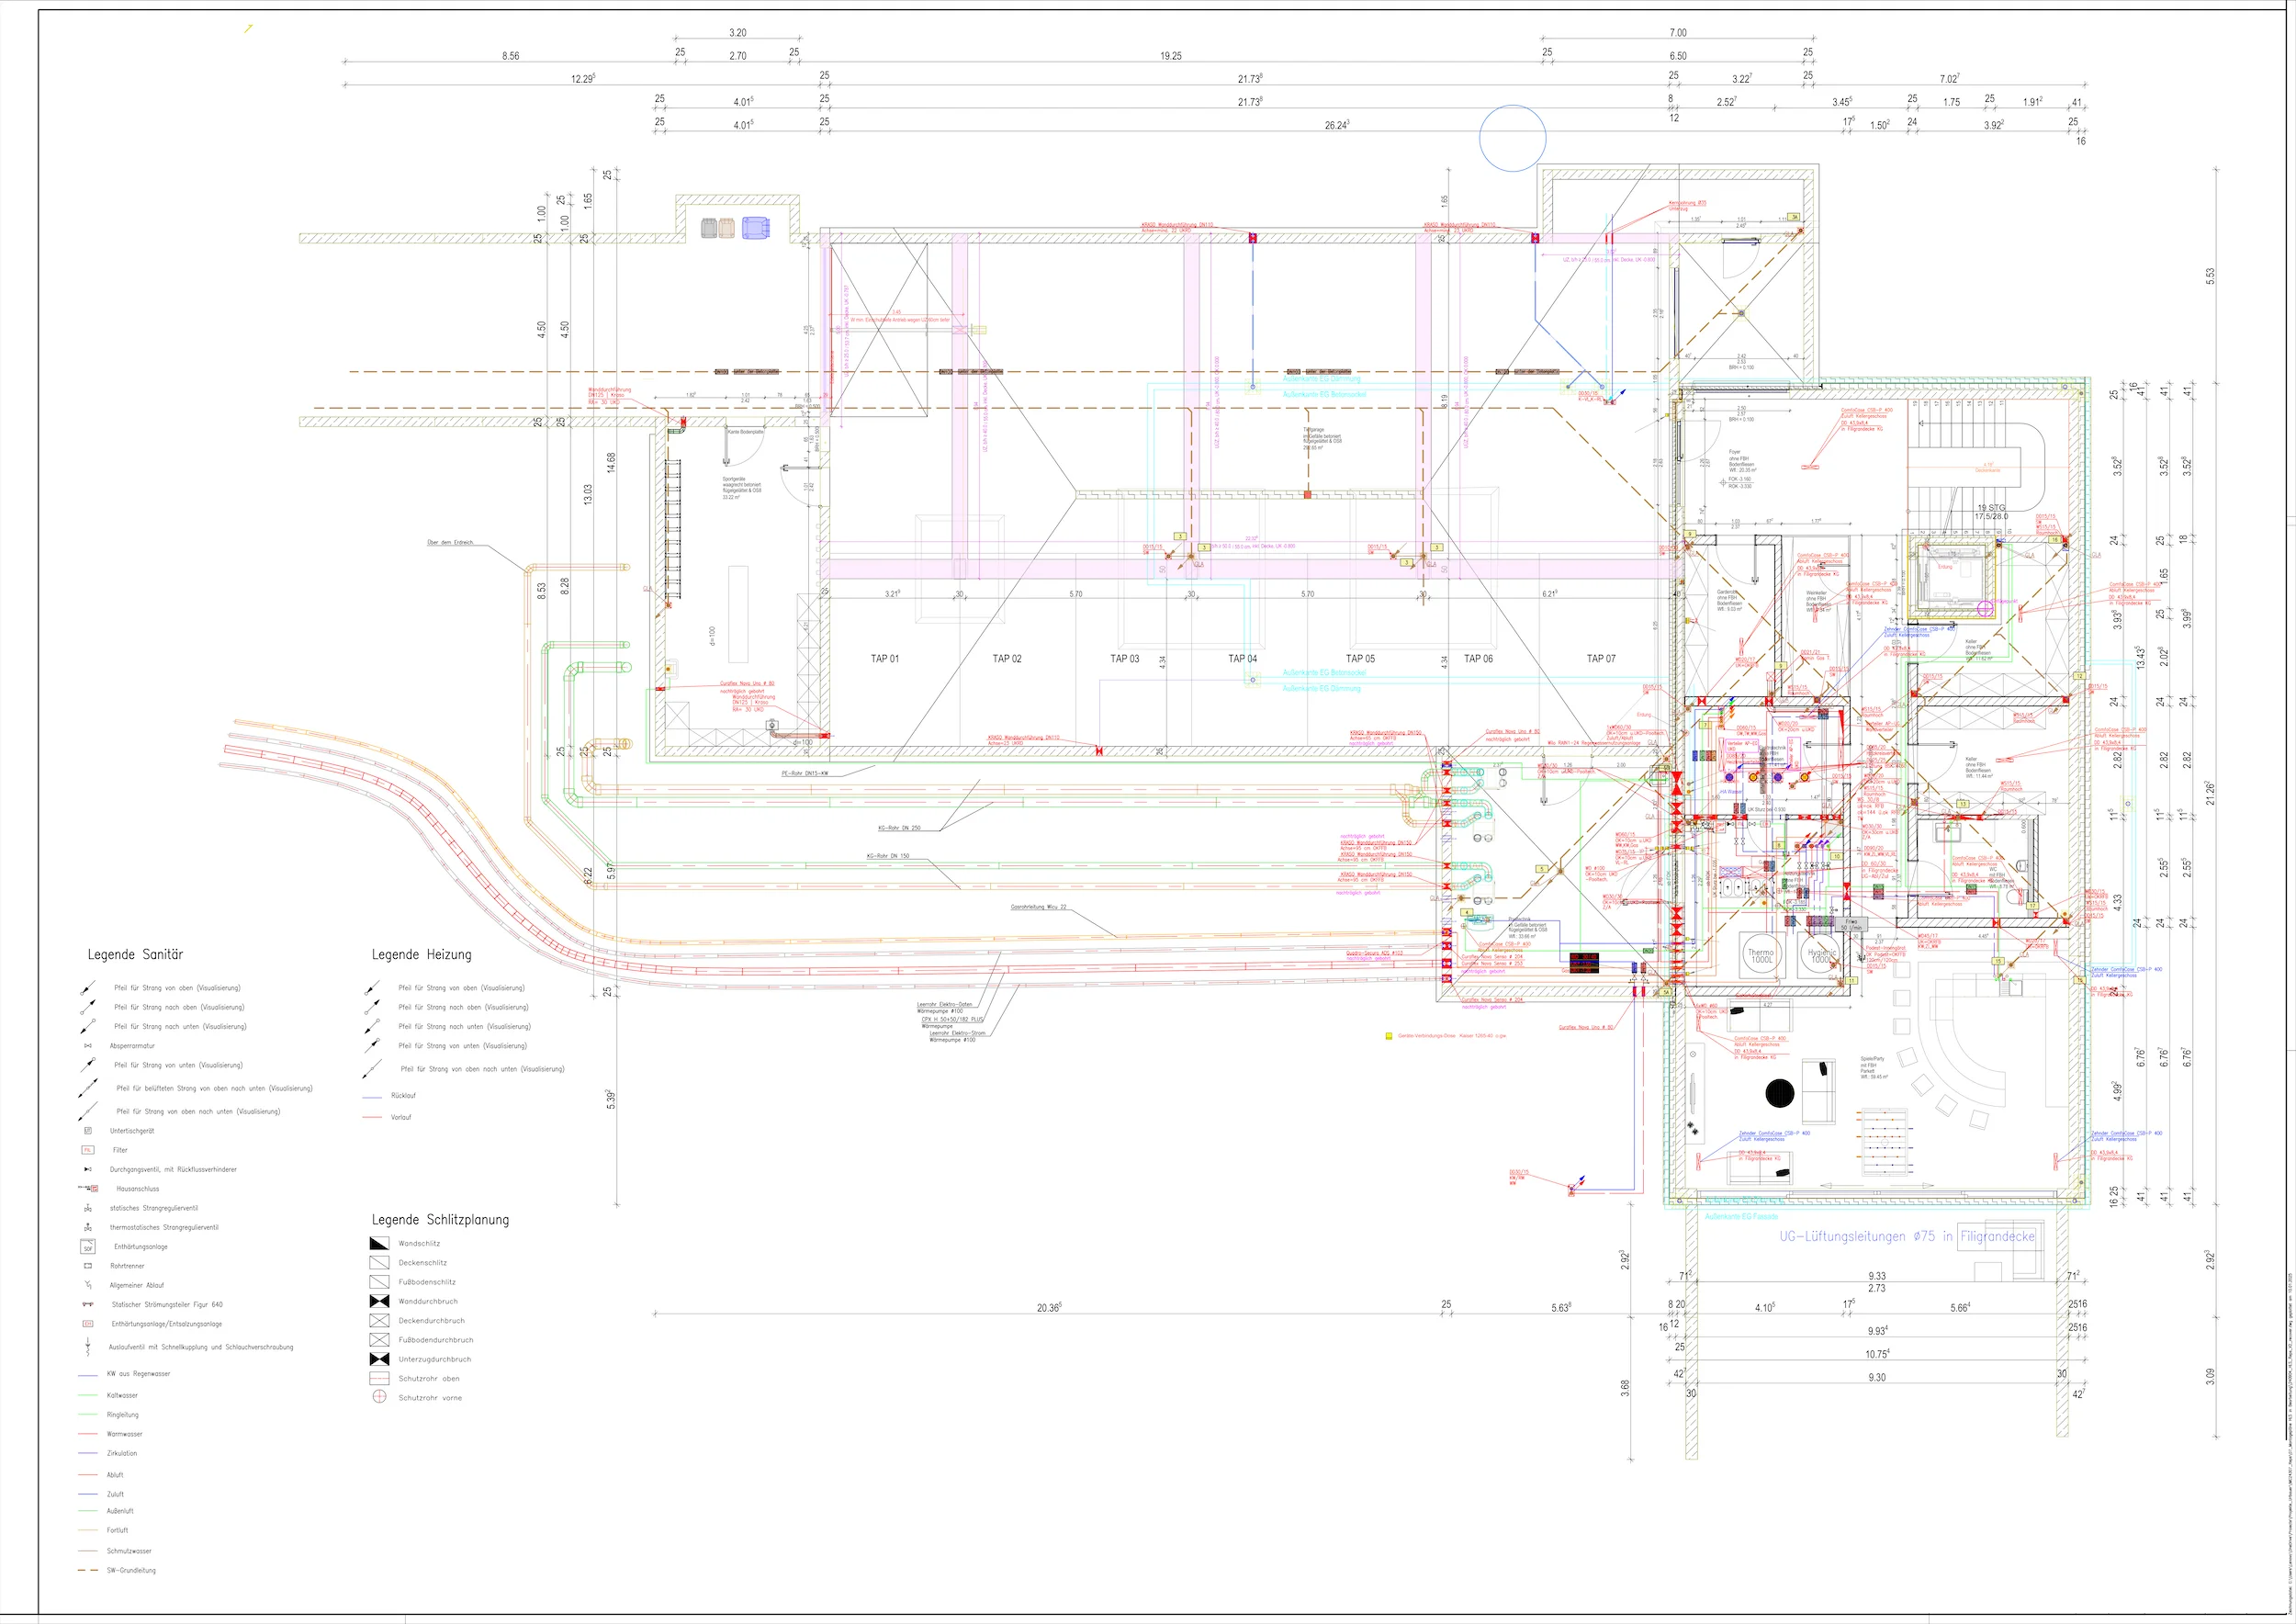Select the SW-Grundleitung dashed line sample
The height and width of the screenshot is (1624, 2296).
pyautogui.click(x=88, y=1570)
